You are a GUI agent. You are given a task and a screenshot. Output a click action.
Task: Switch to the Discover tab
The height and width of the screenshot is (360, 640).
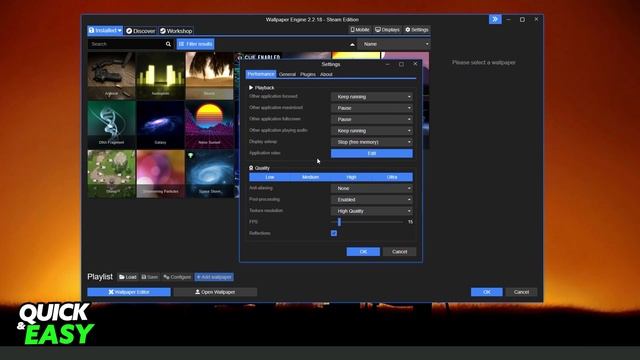(141, 31)
